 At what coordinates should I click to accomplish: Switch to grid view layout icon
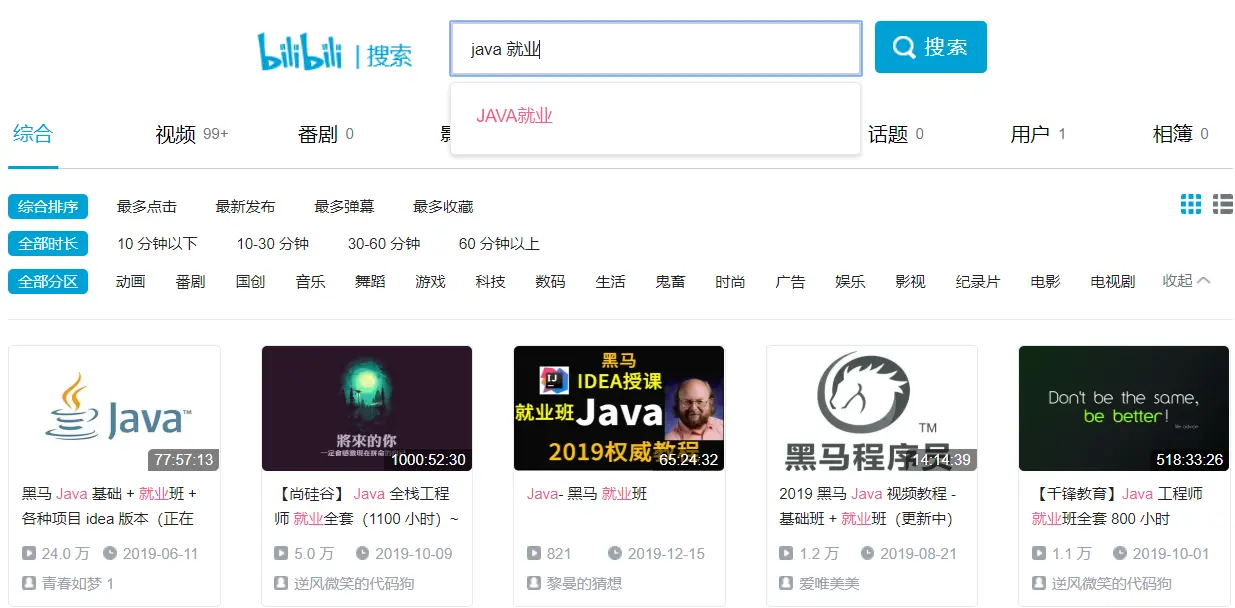pos(1191,204)
